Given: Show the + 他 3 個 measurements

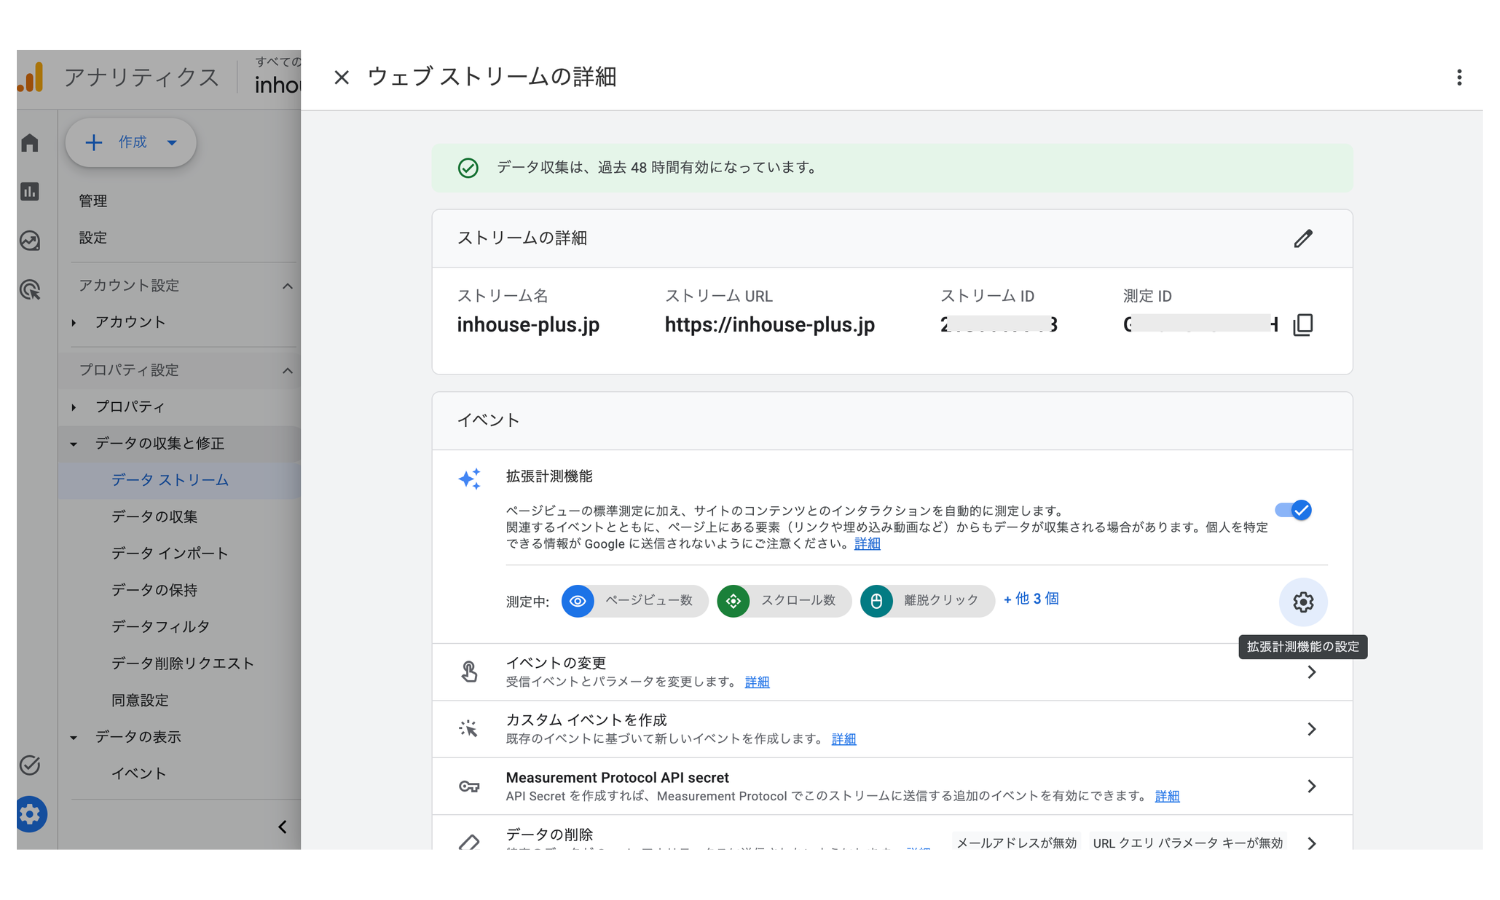Looking at the screenshot, I should [1031, 599].
